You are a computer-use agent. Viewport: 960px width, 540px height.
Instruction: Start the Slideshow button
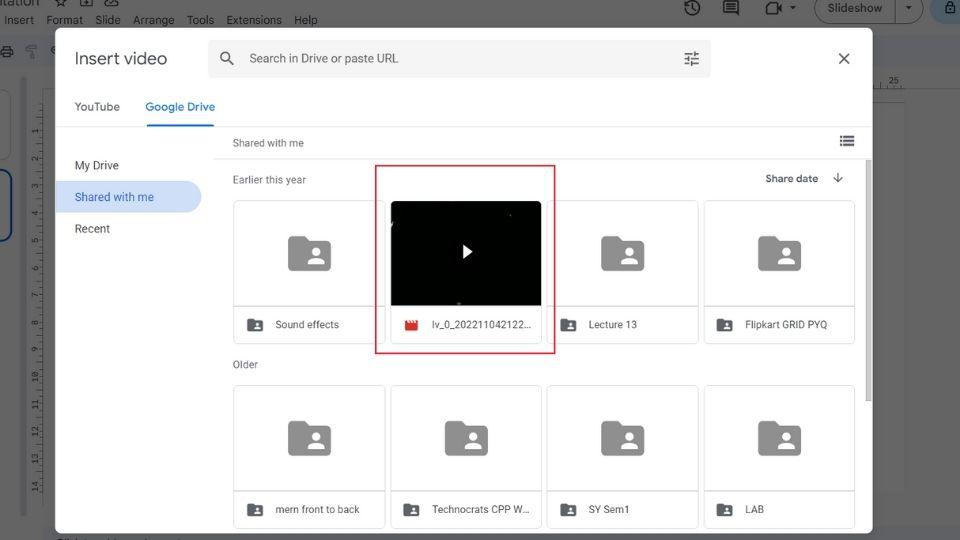coord(855,8)
